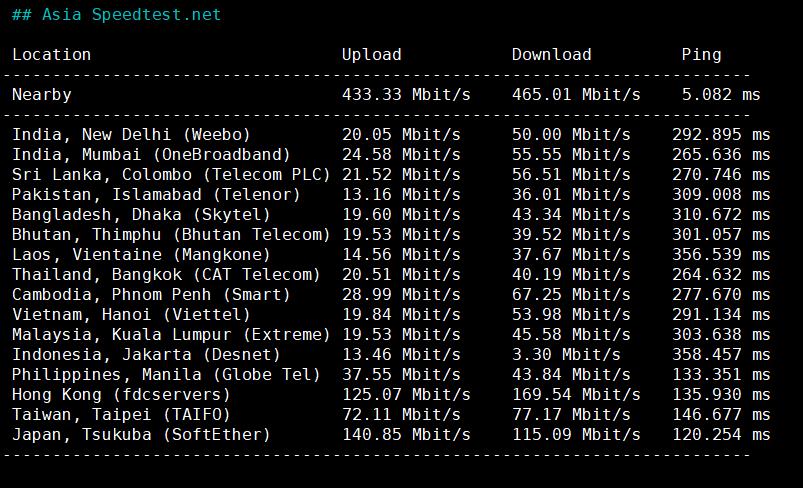This screenshot has width=803, height=488.
Task: Click the Nearby row label
Action: click(x=41, y=95)
